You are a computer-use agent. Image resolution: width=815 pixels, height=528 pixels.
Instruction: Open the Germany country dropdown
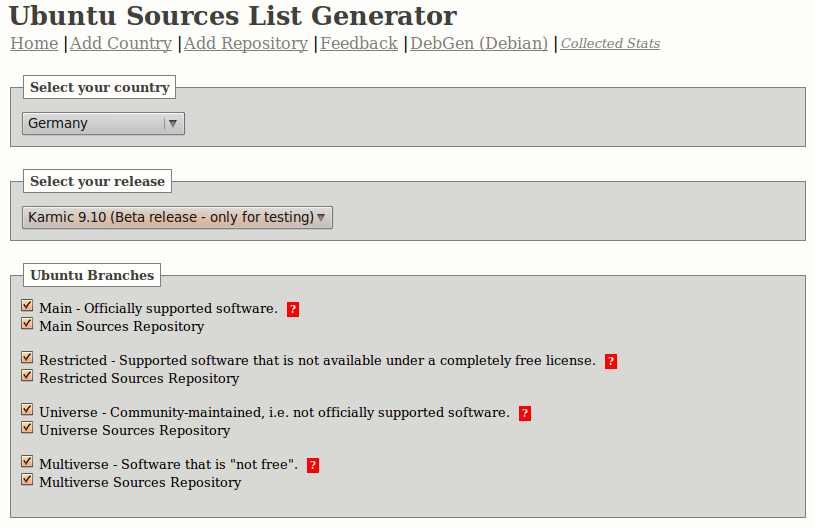point(103,123)
